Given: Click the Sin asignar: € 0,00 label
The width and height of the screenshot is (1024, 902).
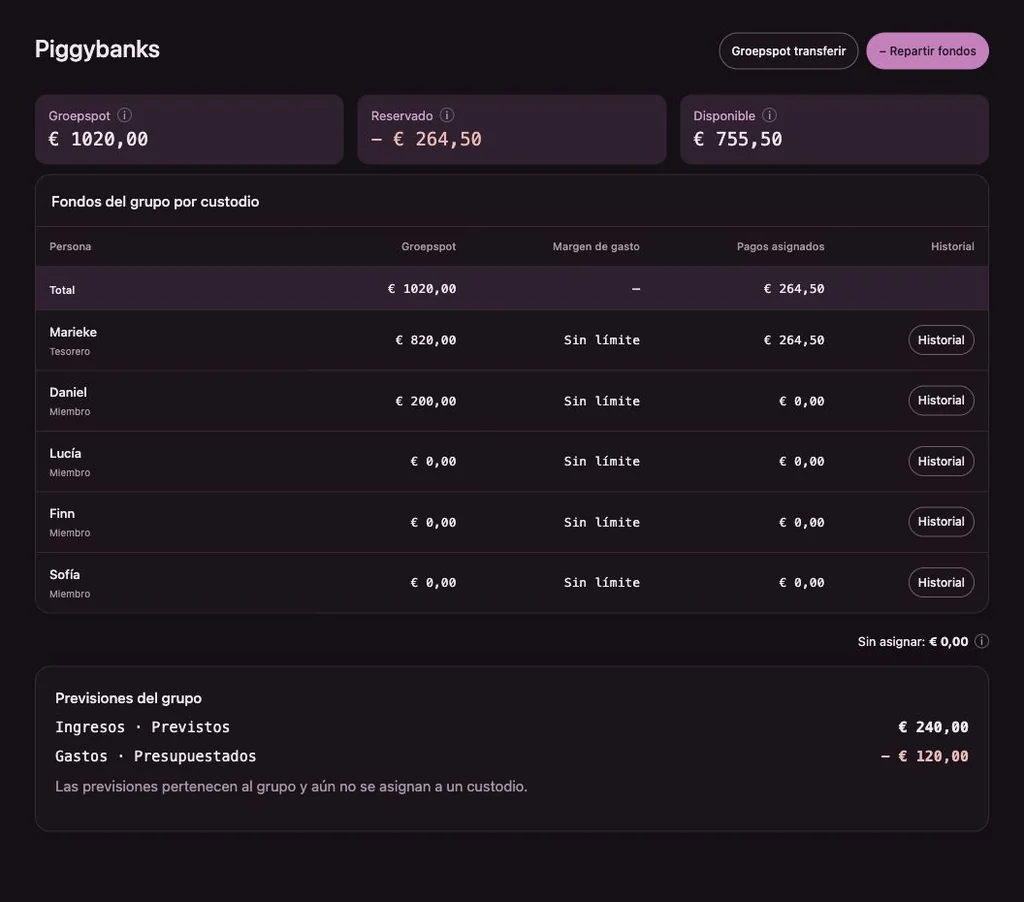Looking at the screenshot, I should [913, 641].
